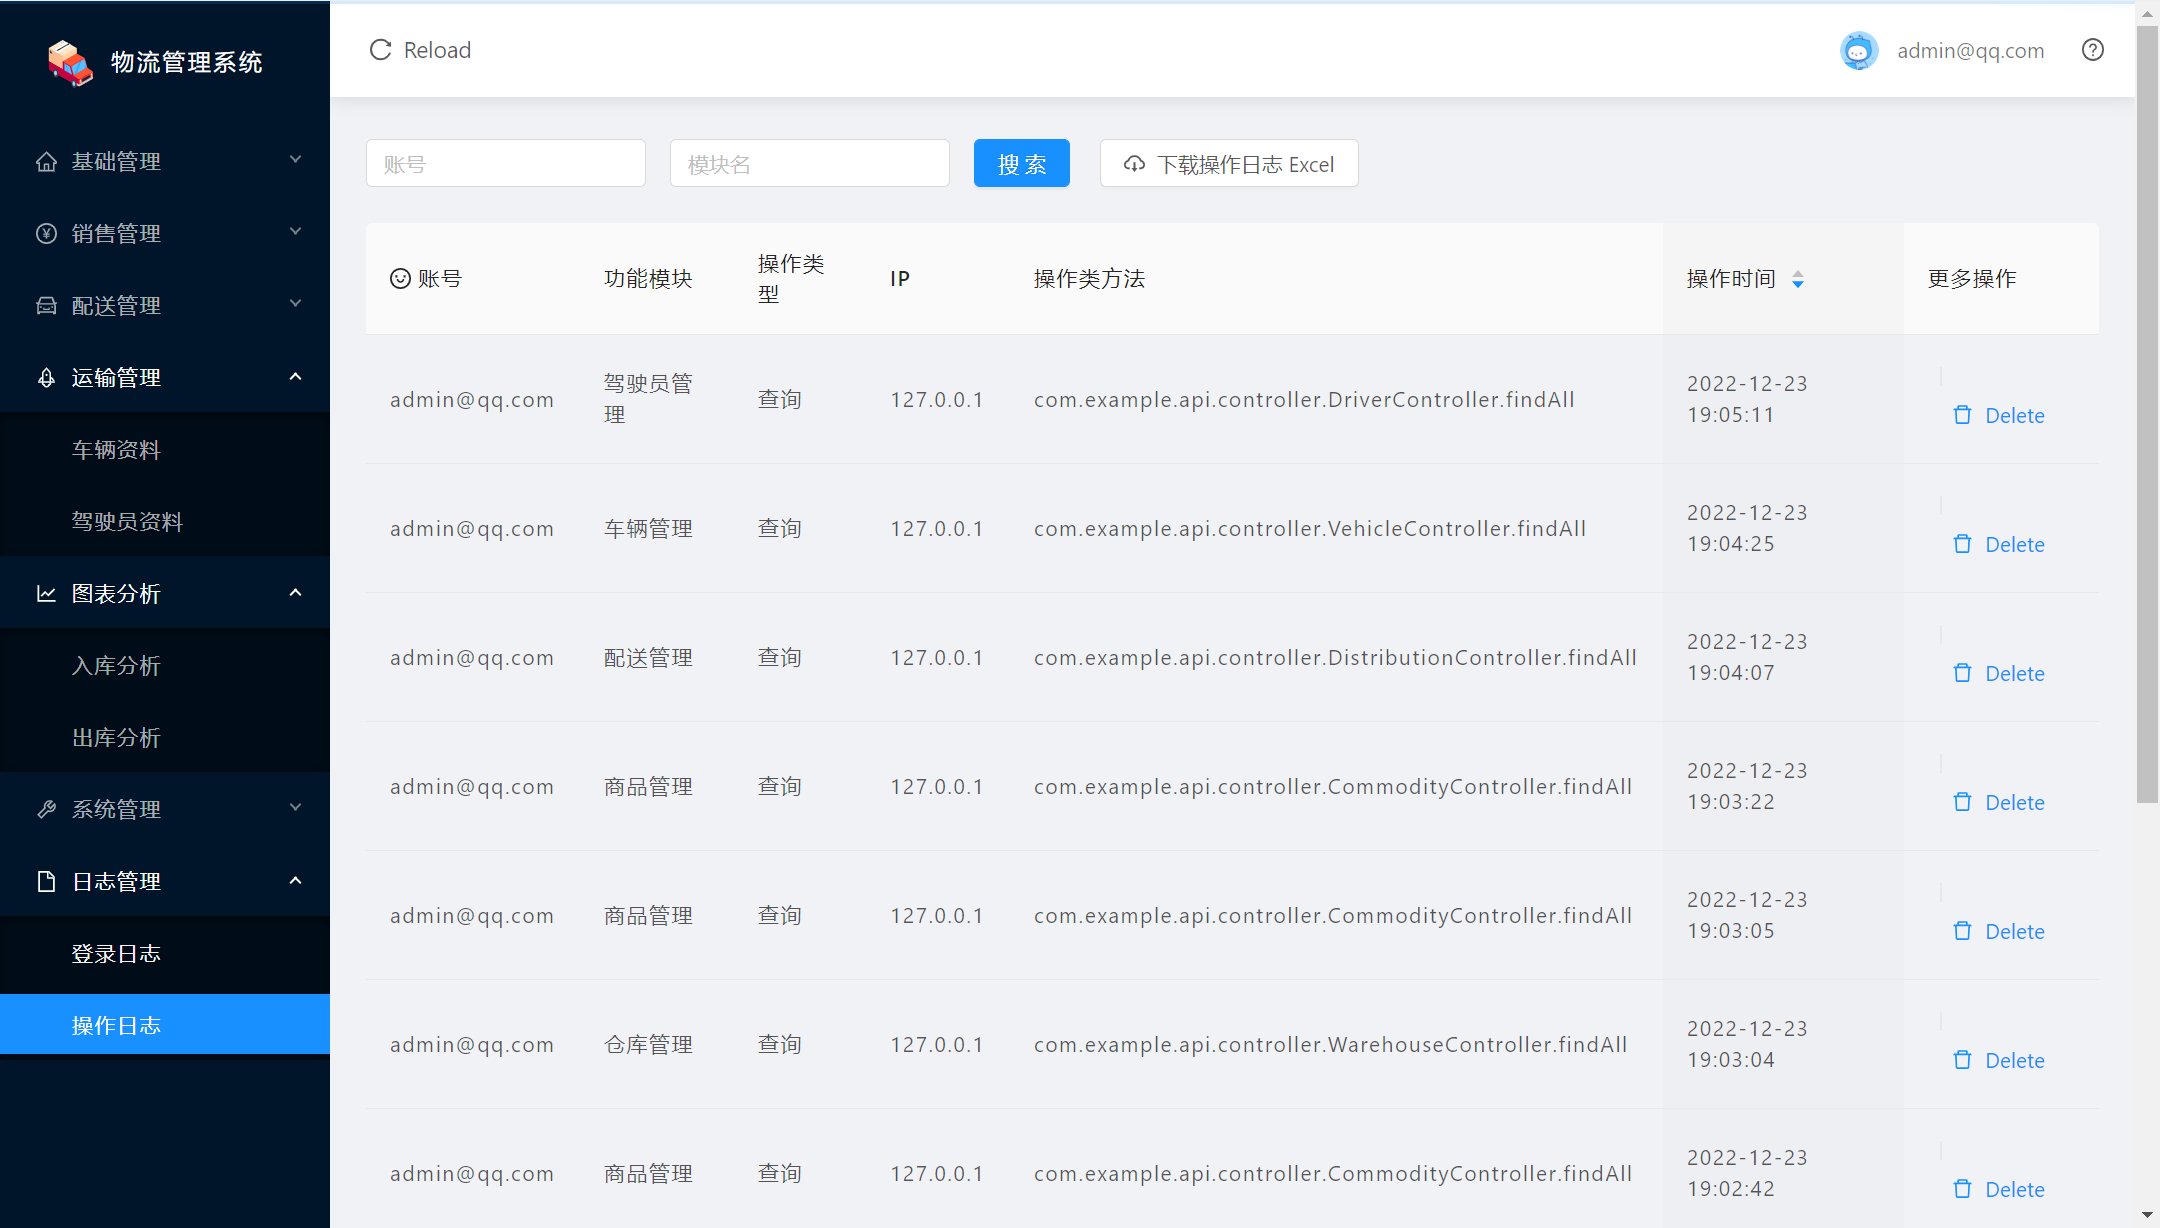Click the cloud download icon in Excel button
This screenshot has width=2160, height=1228.
[1134, 164]
